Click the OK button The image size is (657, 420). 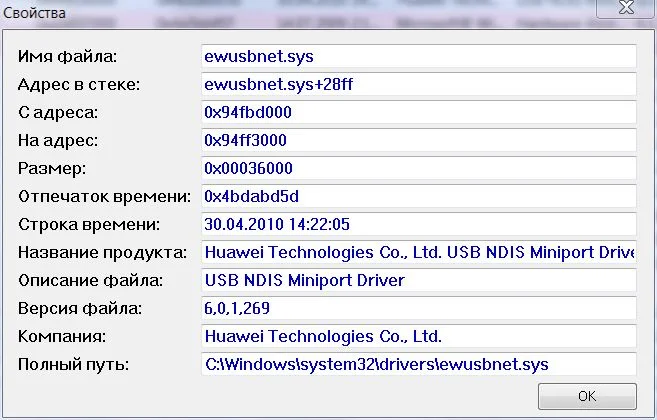point(587,396)
